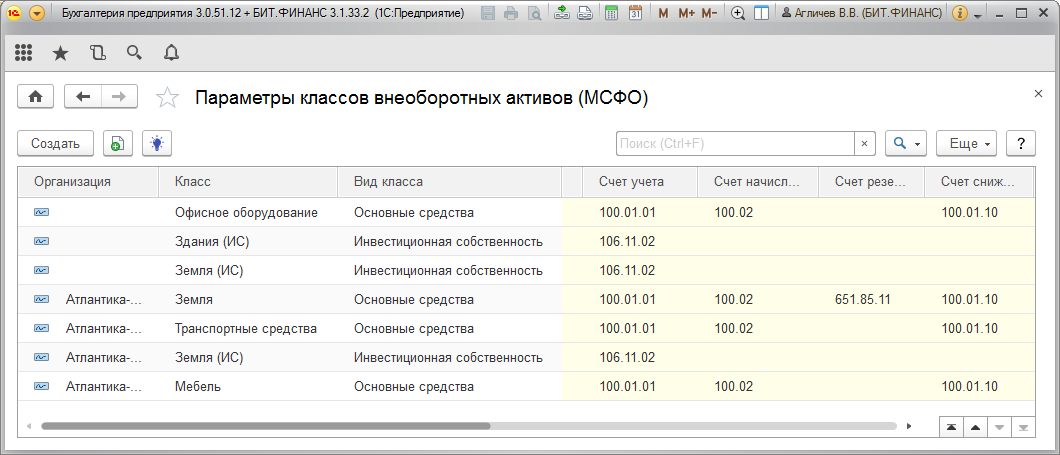Open help with the question mark button
The image size is (1060, 455).
[x=1020, y=144]
